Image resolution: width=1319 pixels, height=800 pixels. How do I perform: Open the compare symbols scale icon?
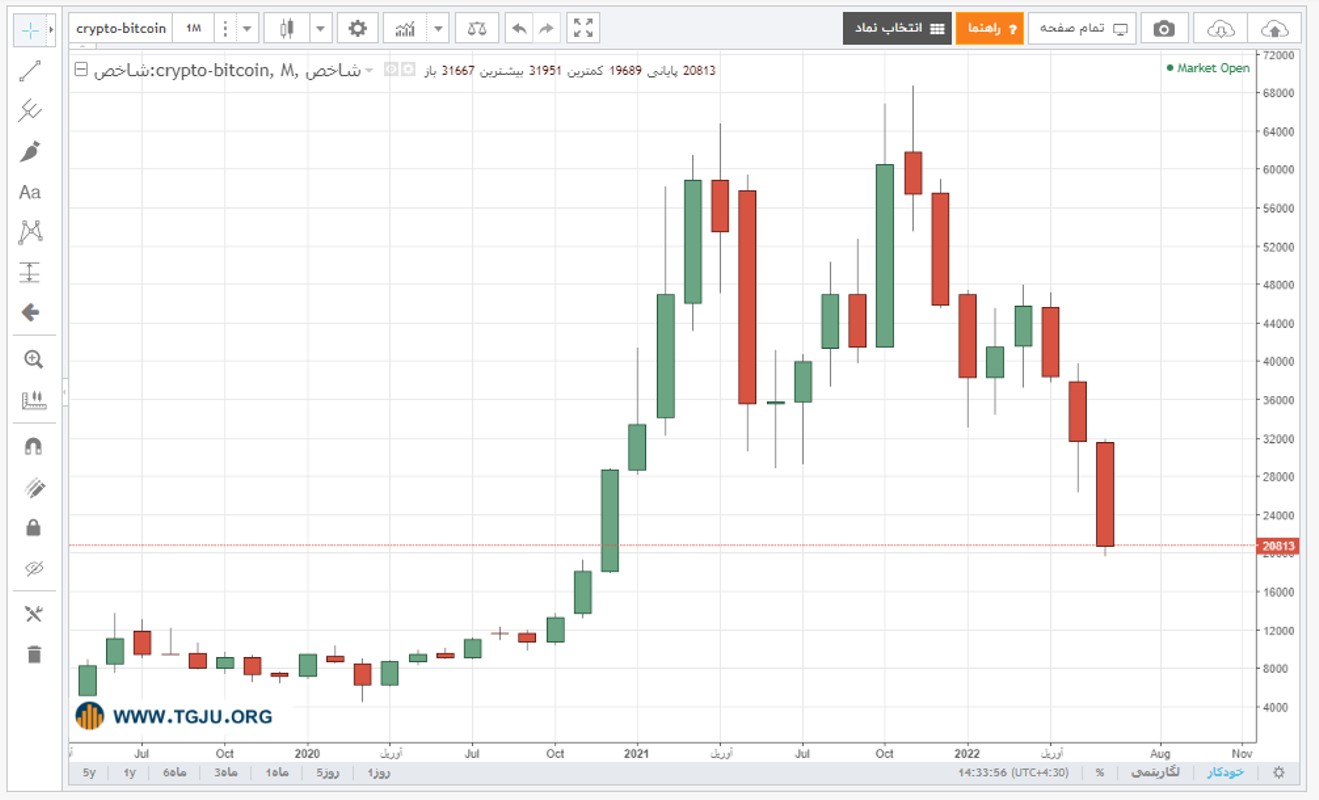pos(477,28)
